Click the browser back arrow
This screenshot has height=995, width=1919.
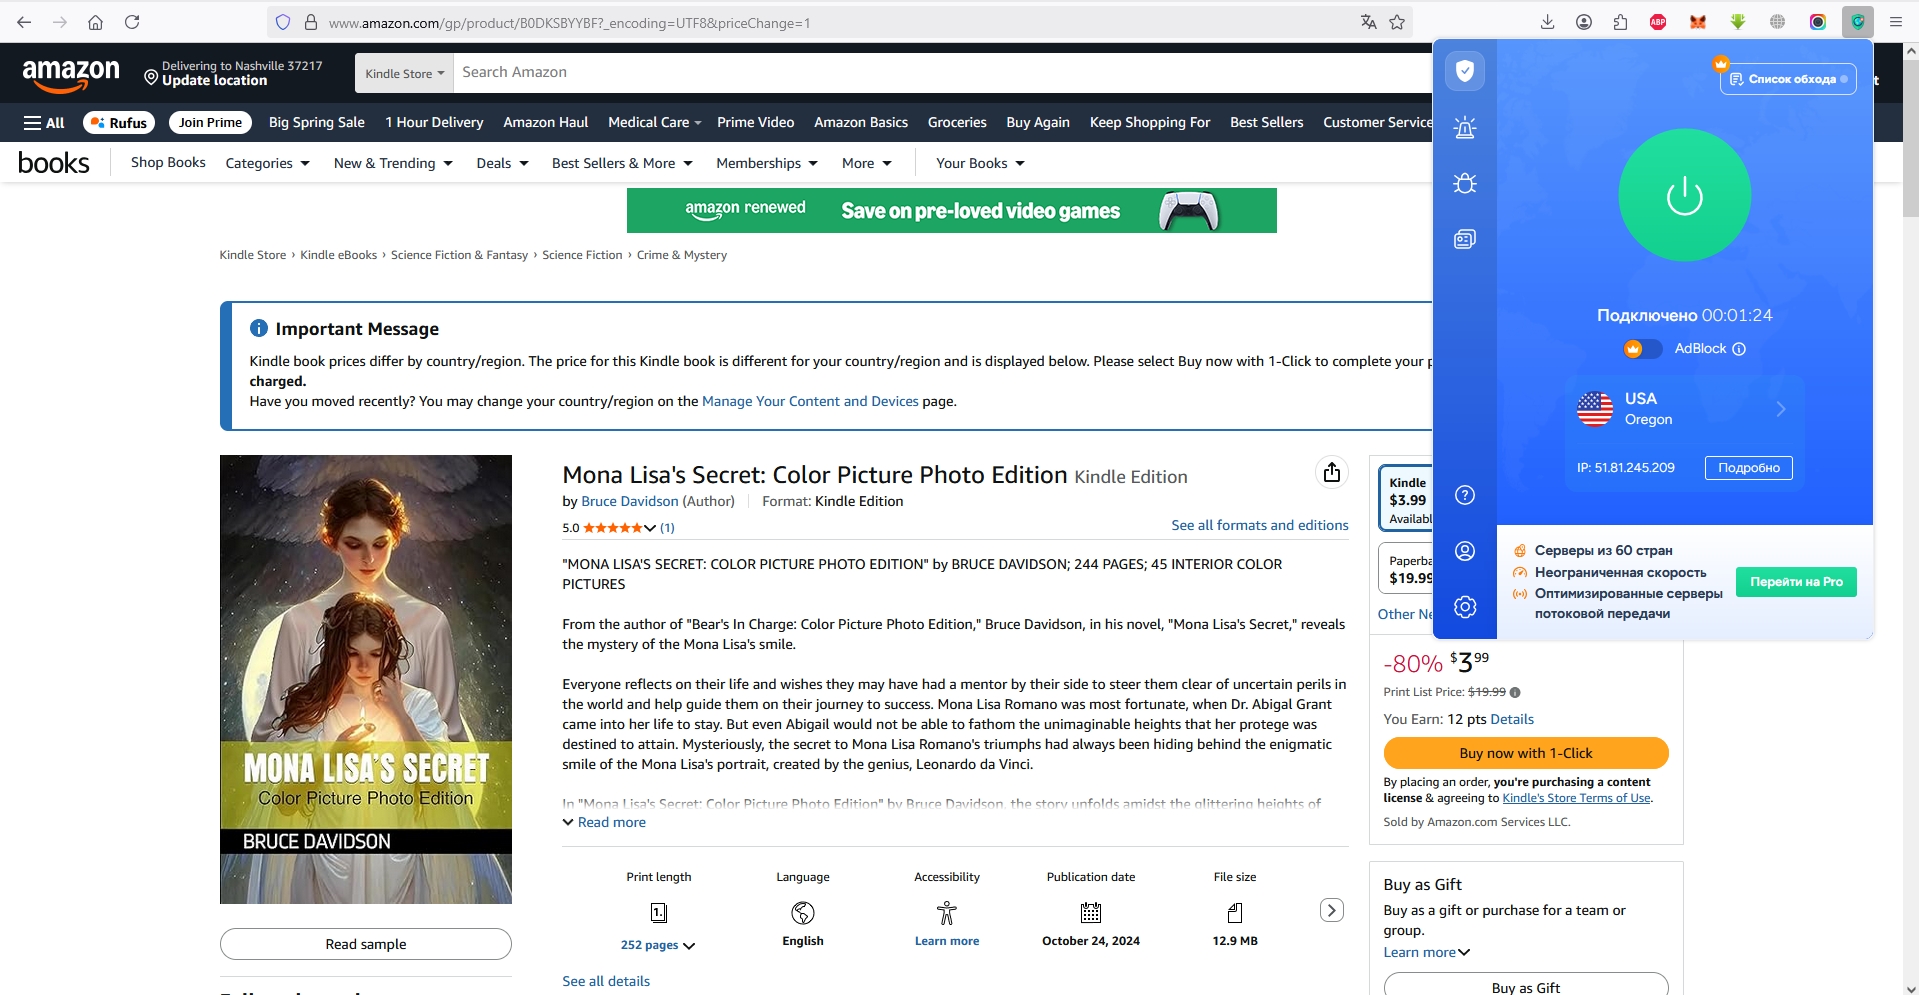coord(24,22)
